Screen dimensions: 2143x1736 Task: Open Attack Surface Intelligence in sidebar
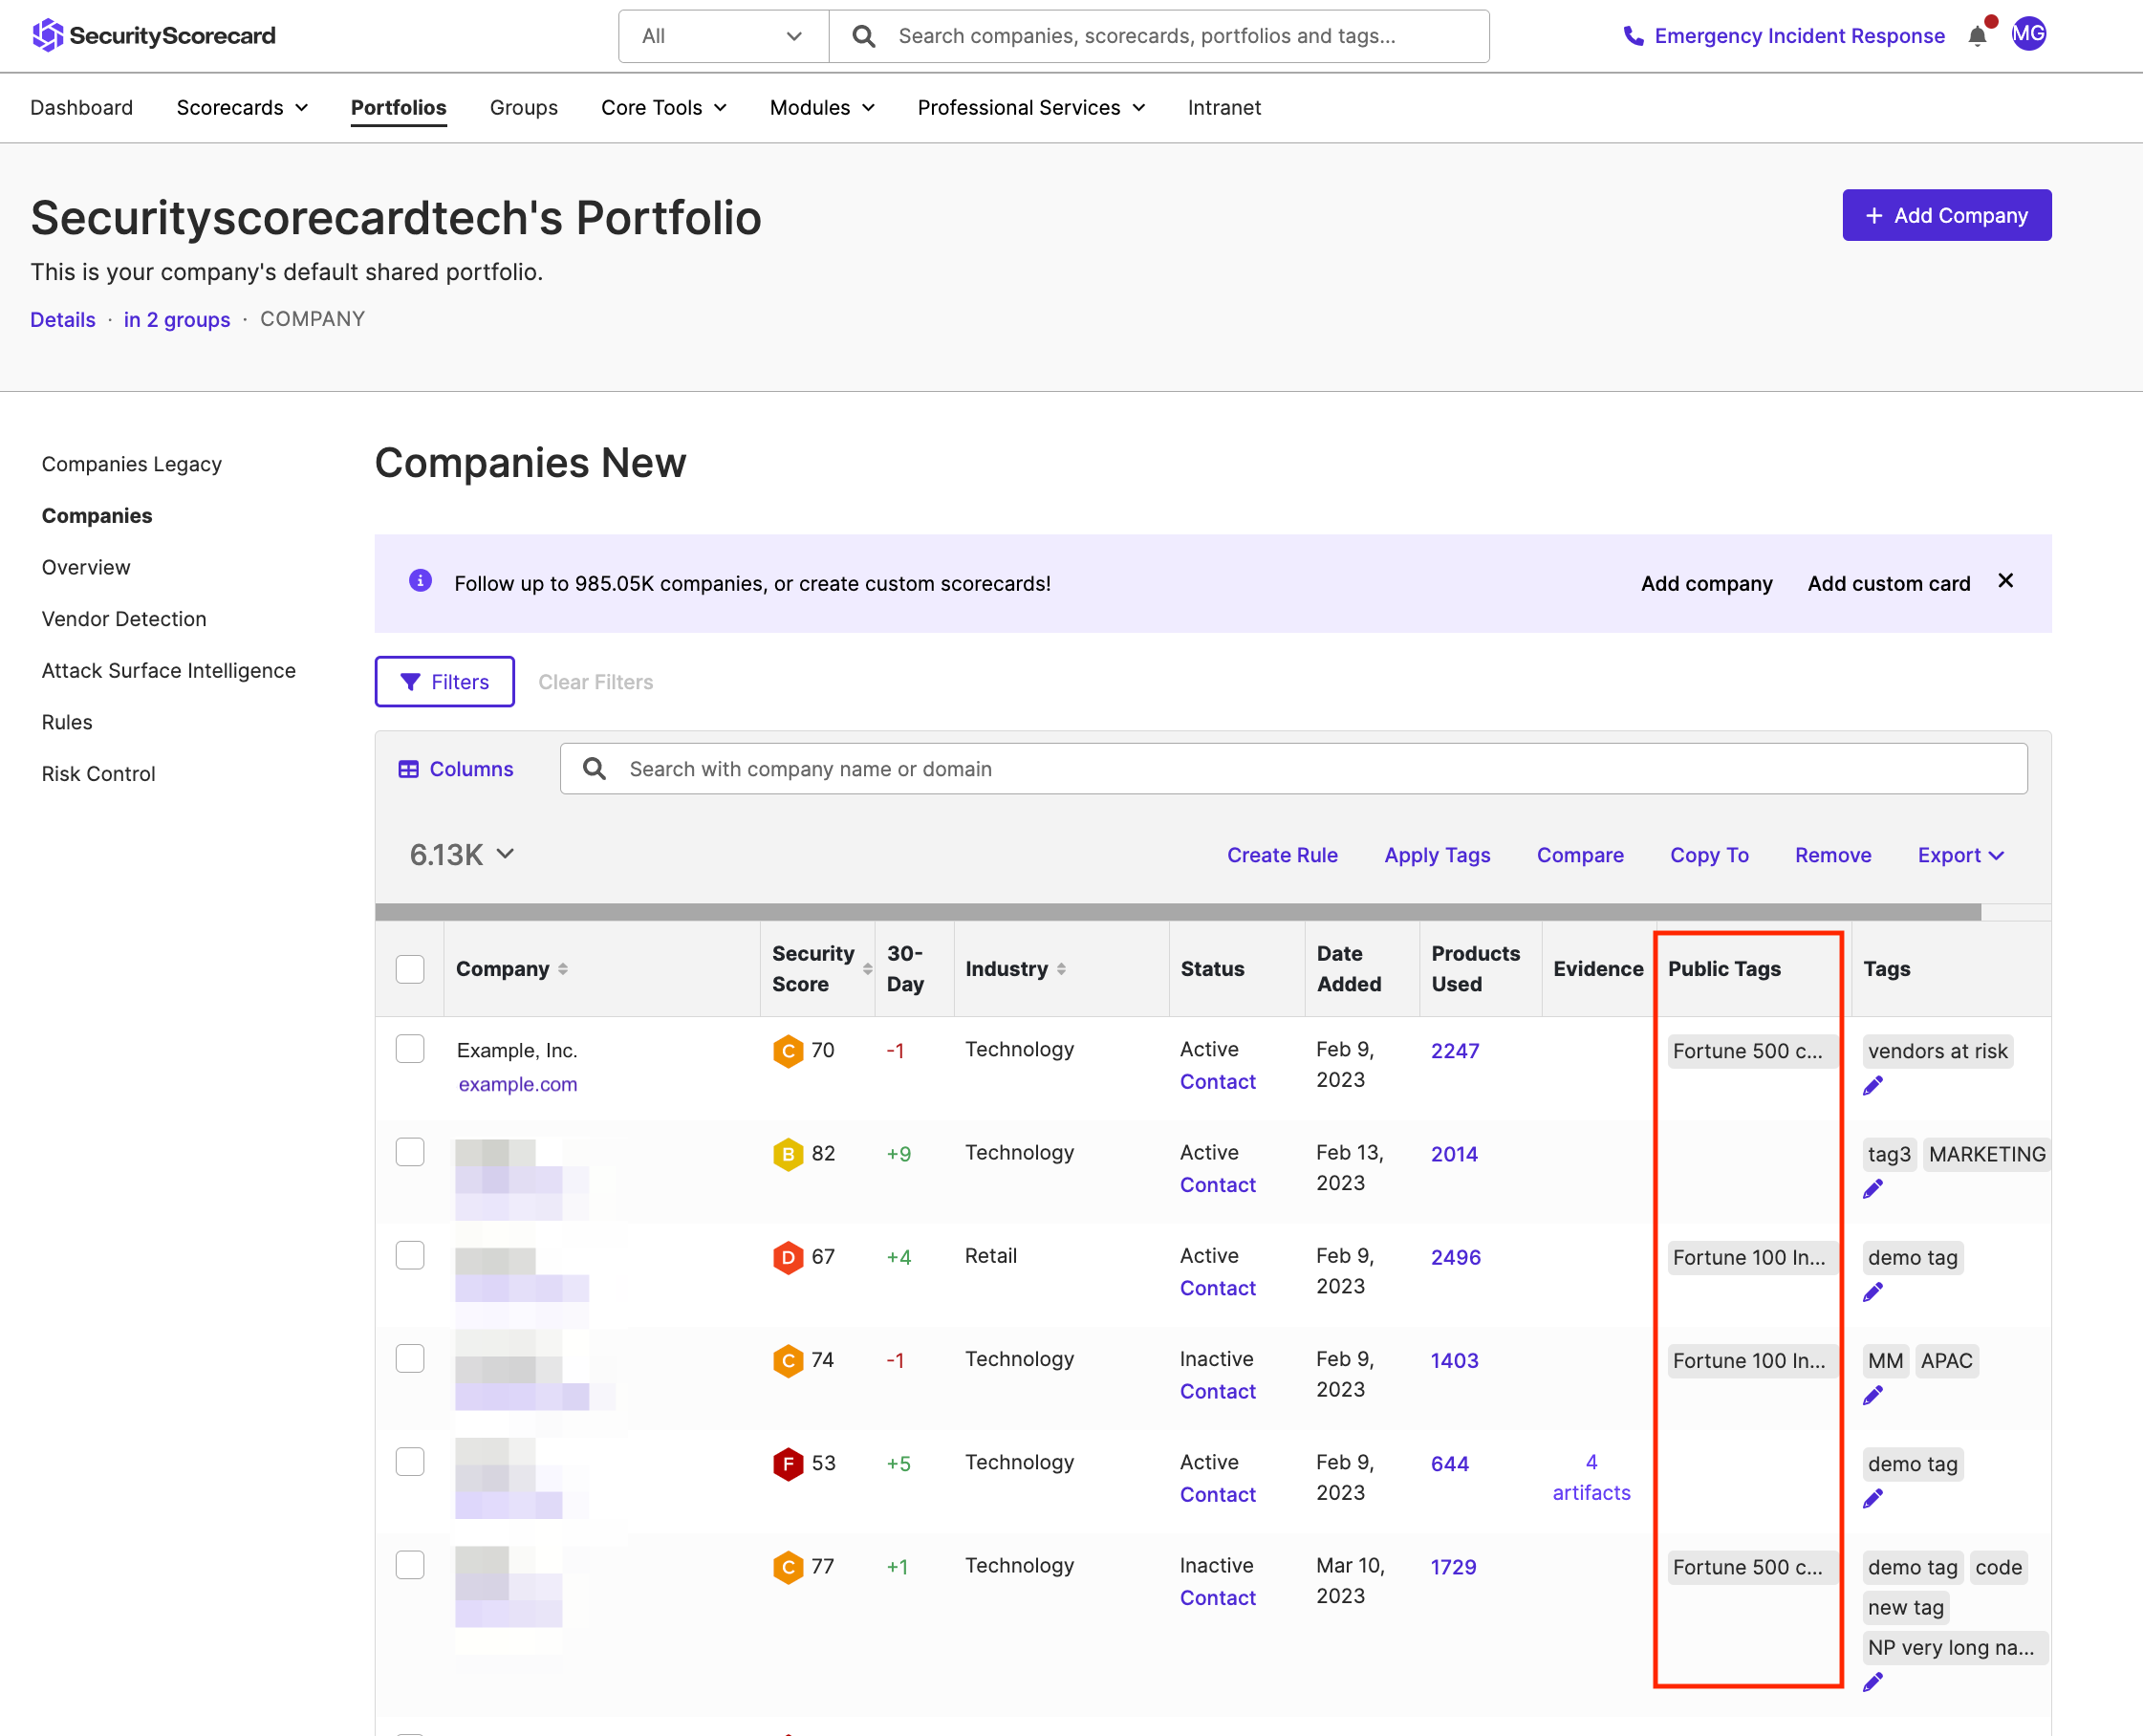(x=169, y=671)
